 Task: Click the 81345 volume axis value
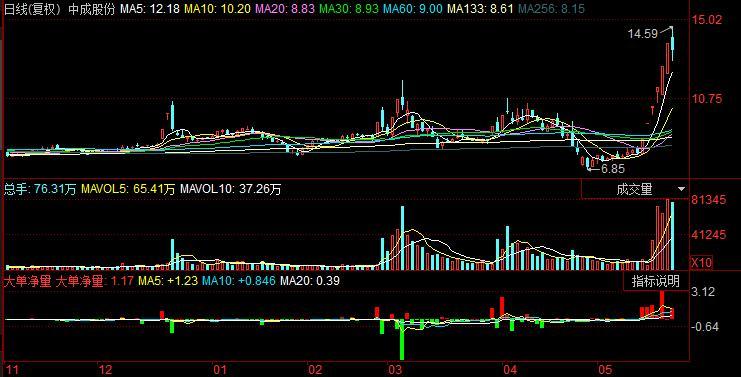pos(708,200)
